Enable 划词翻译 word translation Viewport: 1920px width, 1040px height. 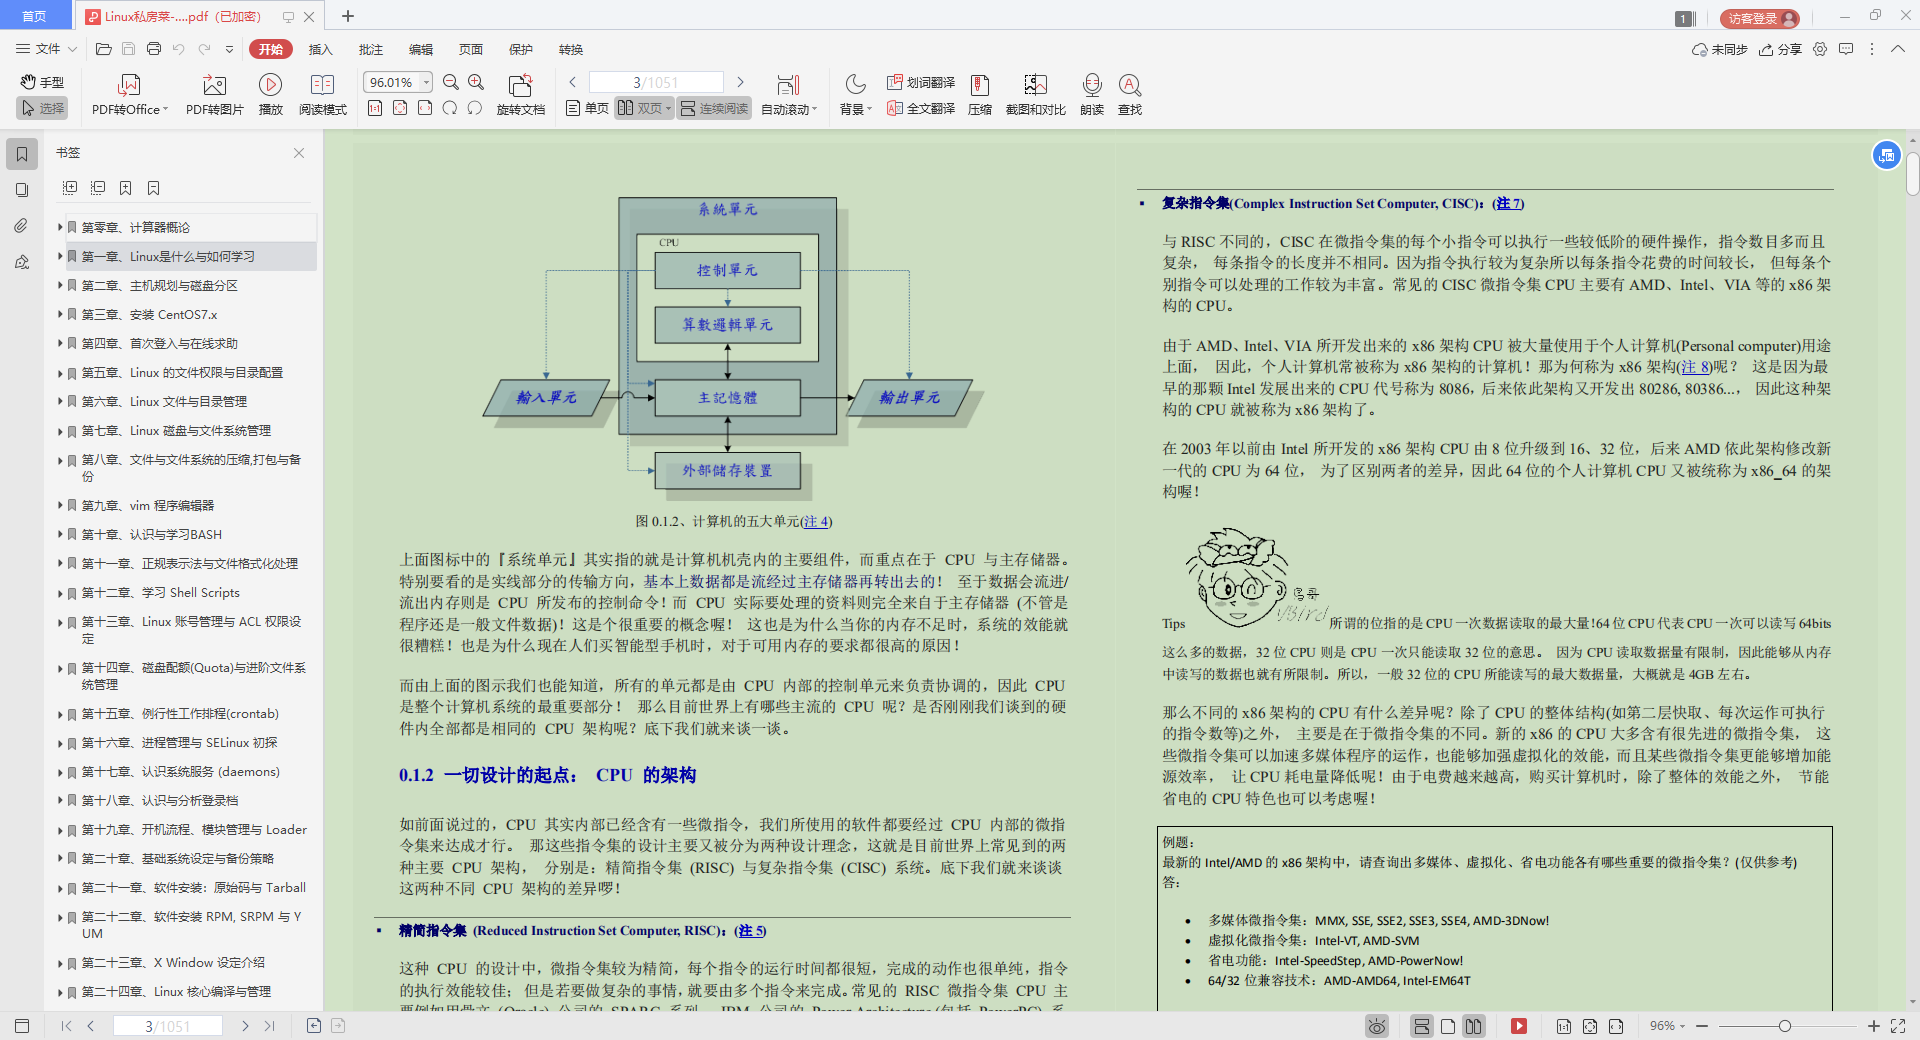pos(919,84)
